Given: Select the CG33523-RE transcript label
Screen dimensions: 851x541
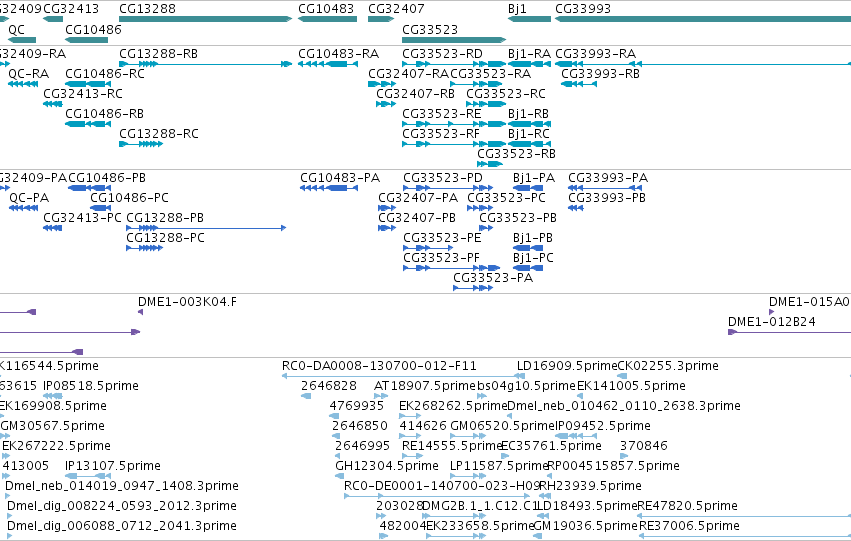Looking at the screenshot, I should 442,113.
